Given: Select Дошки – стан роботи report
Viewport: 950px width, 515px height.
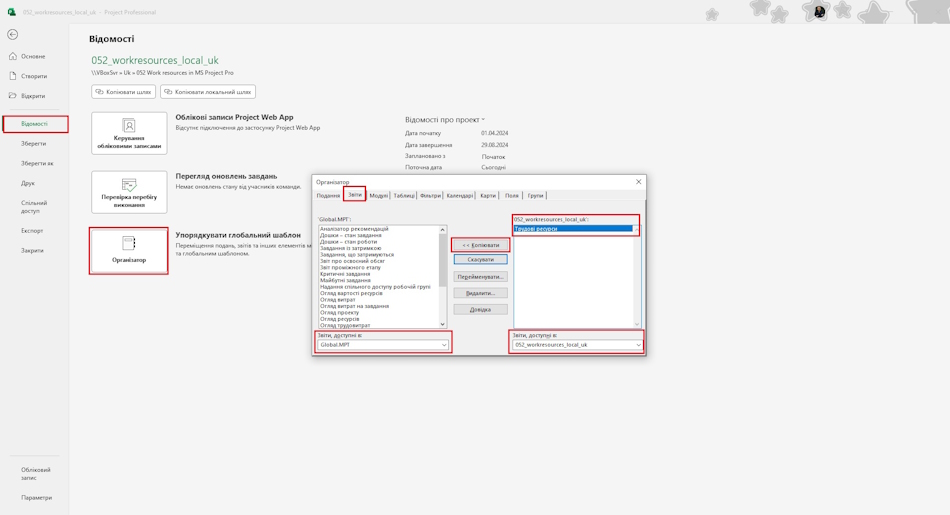Looking at the screenshot, I should tap(348, 242).
